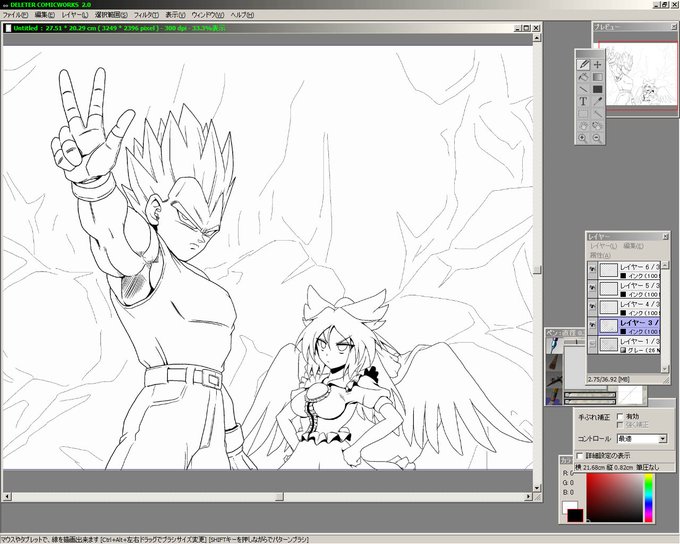The height and width of the screenshot is (544, 680).
Task: Choose the airbrush brush type
Action: pos(554,379)
